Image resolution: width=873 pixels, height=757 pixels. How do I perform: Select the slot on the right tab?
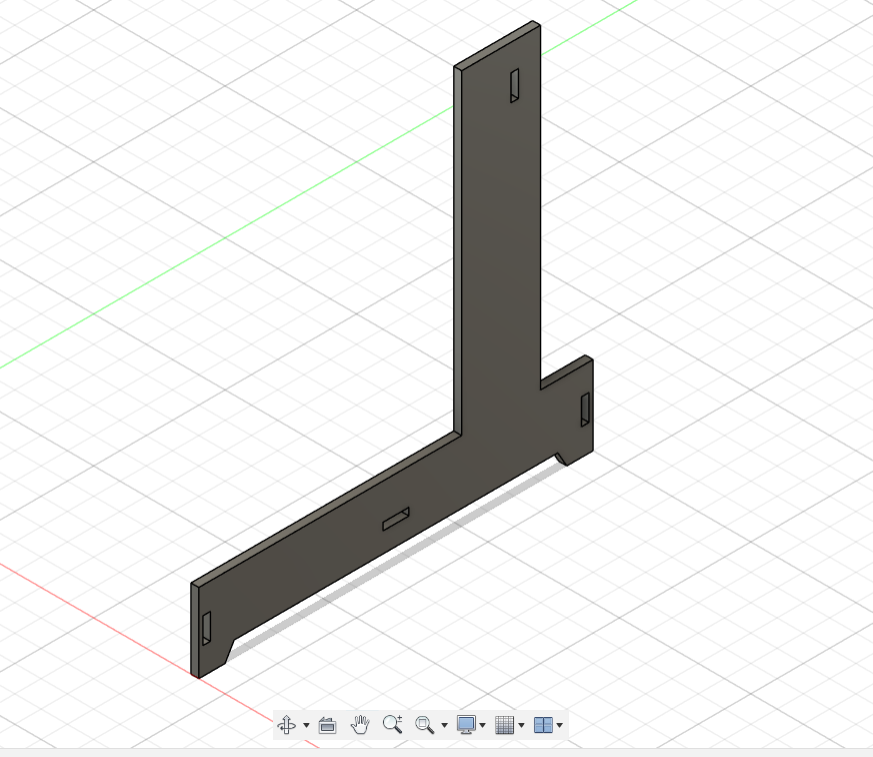[585, 410]
